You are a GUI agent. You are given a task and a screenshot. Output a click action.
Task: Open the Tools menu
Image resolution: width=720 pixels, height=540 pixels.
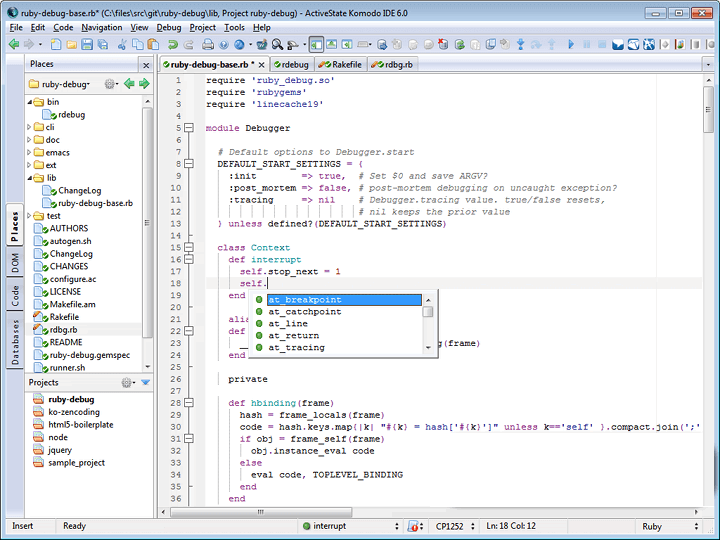click(234, 28)
